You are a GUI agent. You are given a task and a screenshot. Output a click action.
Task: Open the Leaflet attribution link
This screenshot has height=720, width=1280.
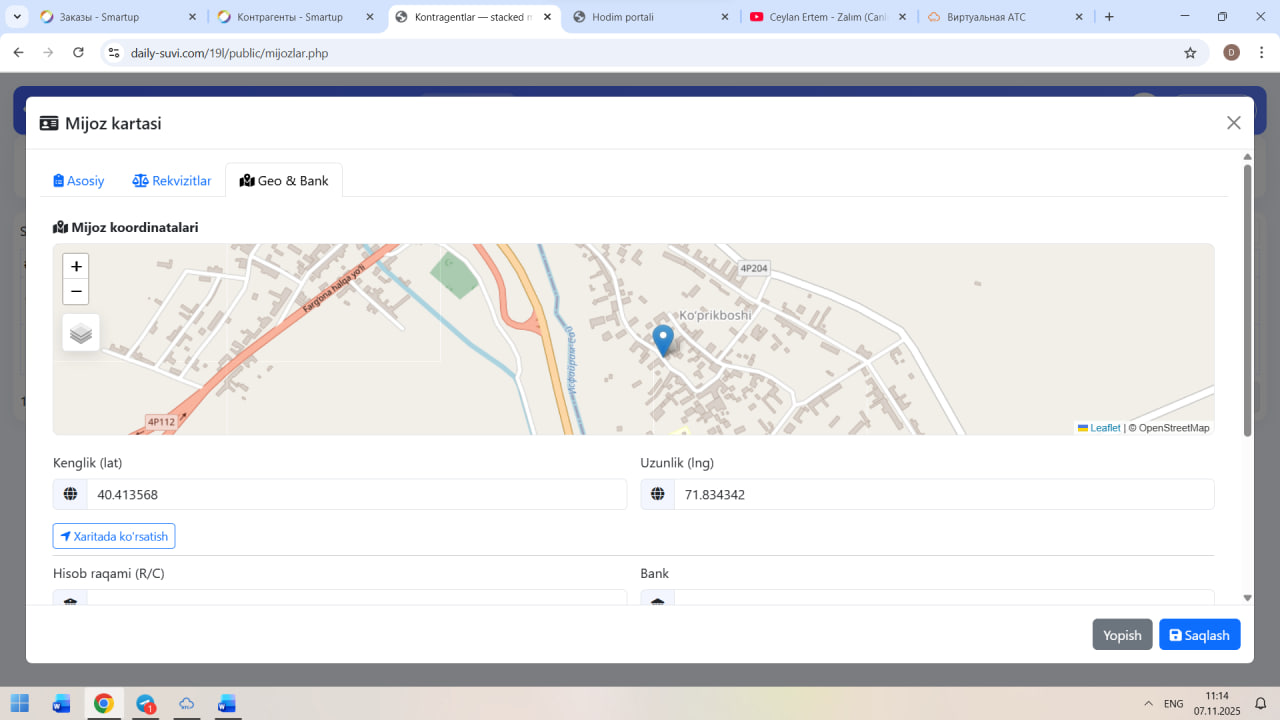[x=1104, y=428]
